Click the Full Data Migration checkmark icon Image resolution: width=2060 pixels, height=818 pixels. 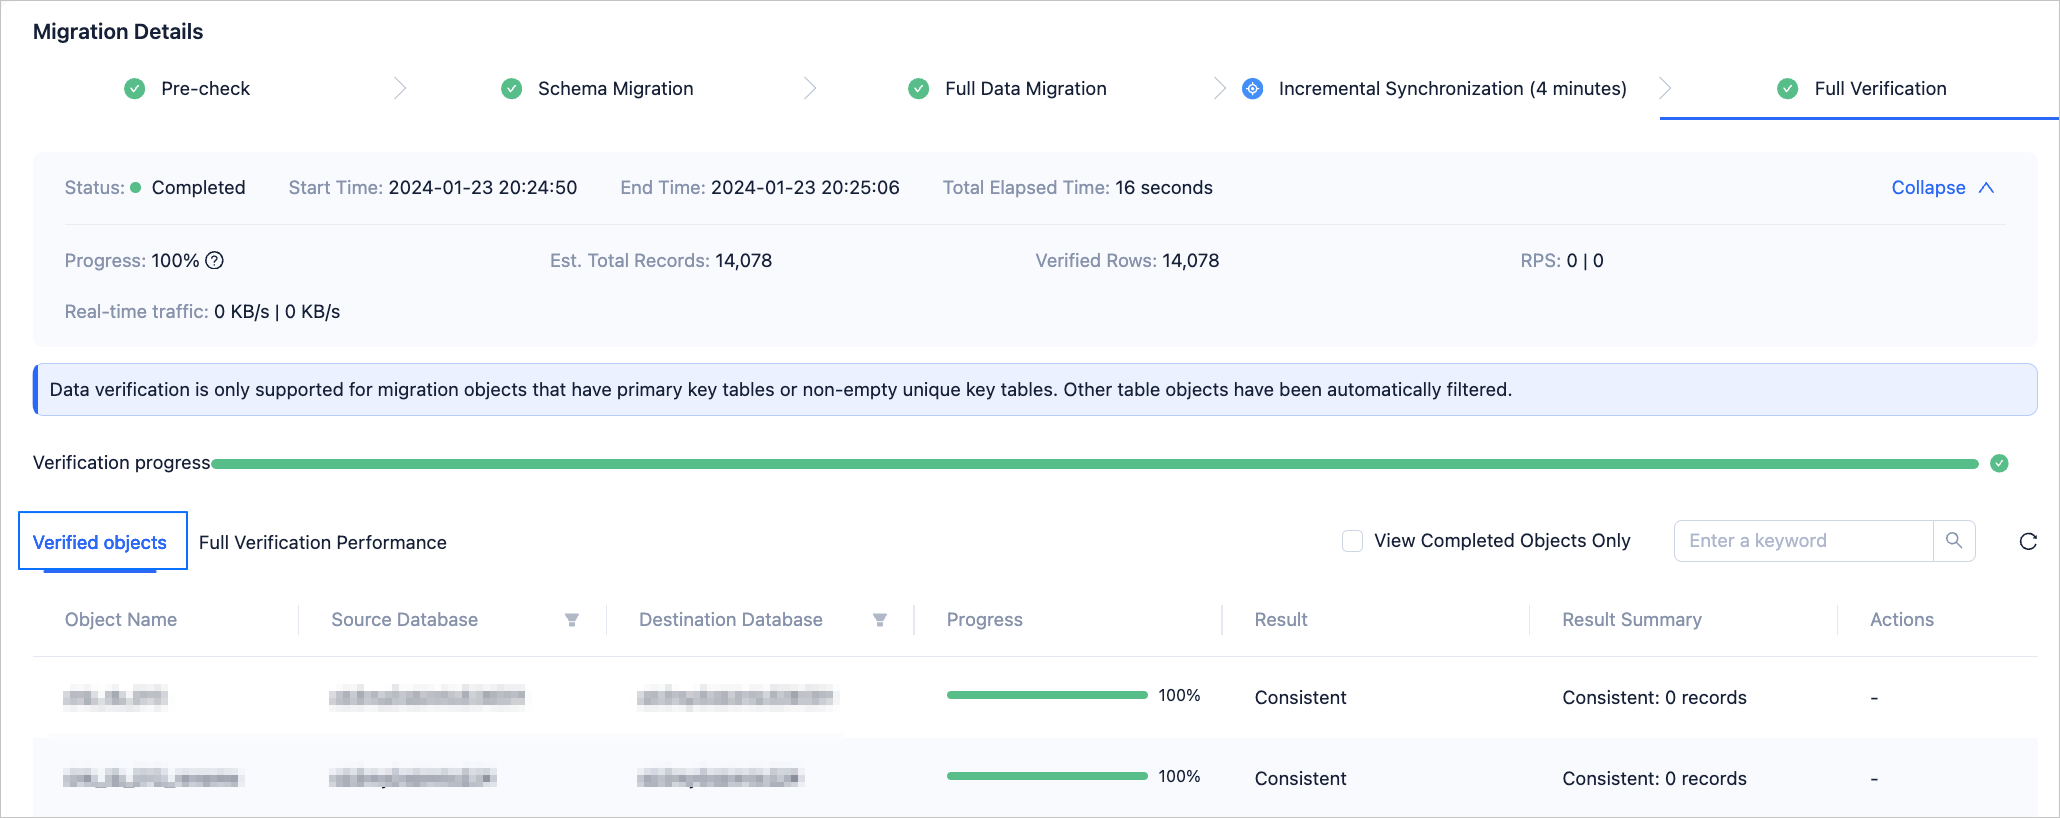click(918, 89)
